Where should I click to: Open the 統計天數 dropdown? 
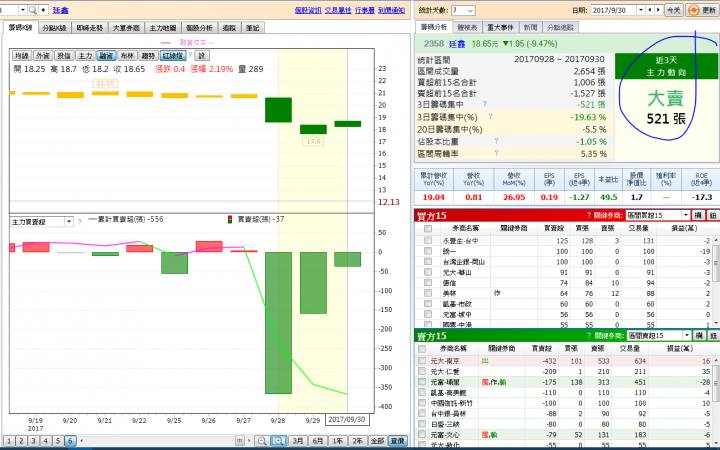(463, 10)
